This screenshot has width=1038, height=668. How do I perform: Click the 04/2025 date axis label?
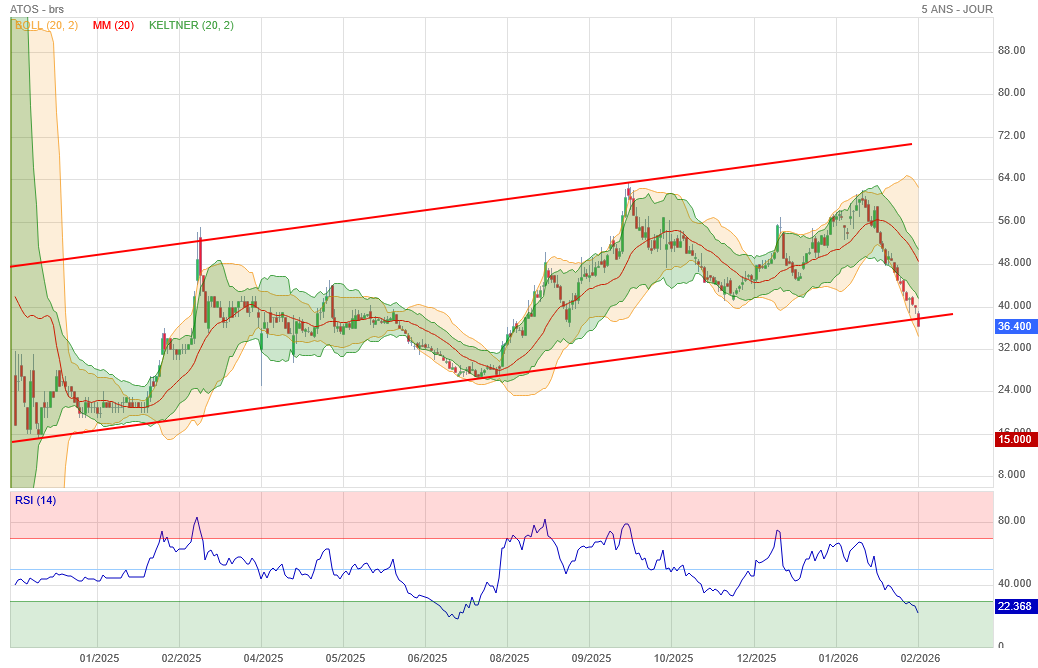263,659
